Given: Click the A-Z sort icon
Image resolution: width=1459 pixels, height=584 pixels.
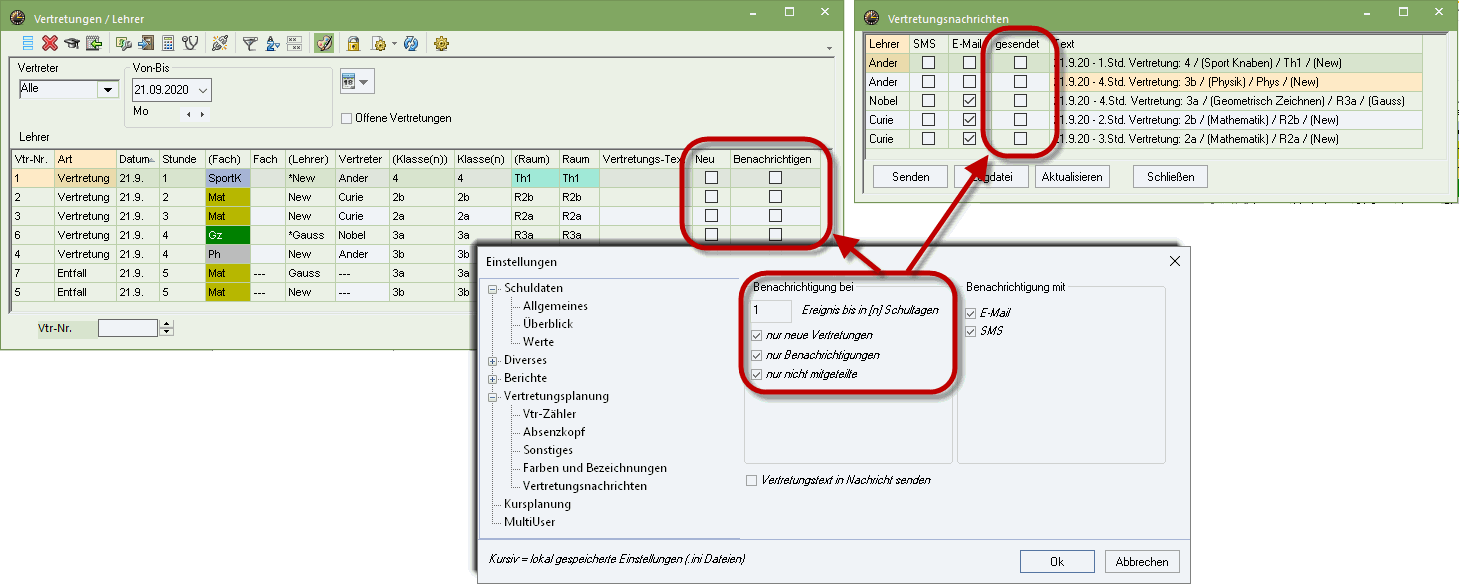Looking at the screenshot, I should coord(272,43).
